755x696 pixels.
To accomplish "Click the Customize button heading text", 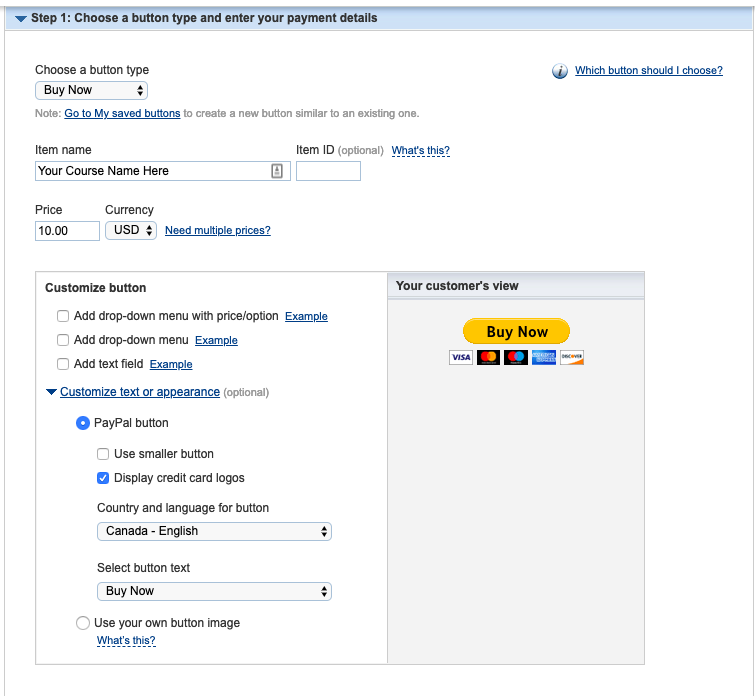I will tap(96, 288).
